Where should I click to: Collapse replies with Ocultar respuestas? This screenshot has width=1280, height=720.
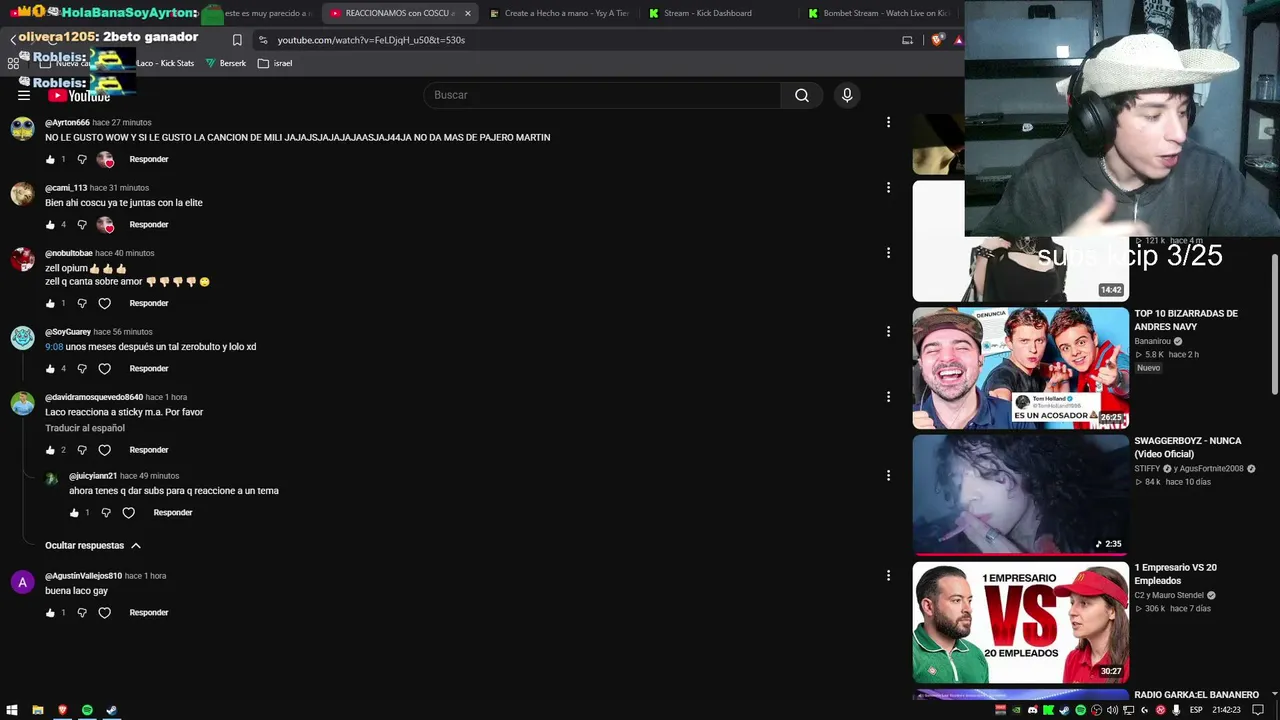point(93,545)
